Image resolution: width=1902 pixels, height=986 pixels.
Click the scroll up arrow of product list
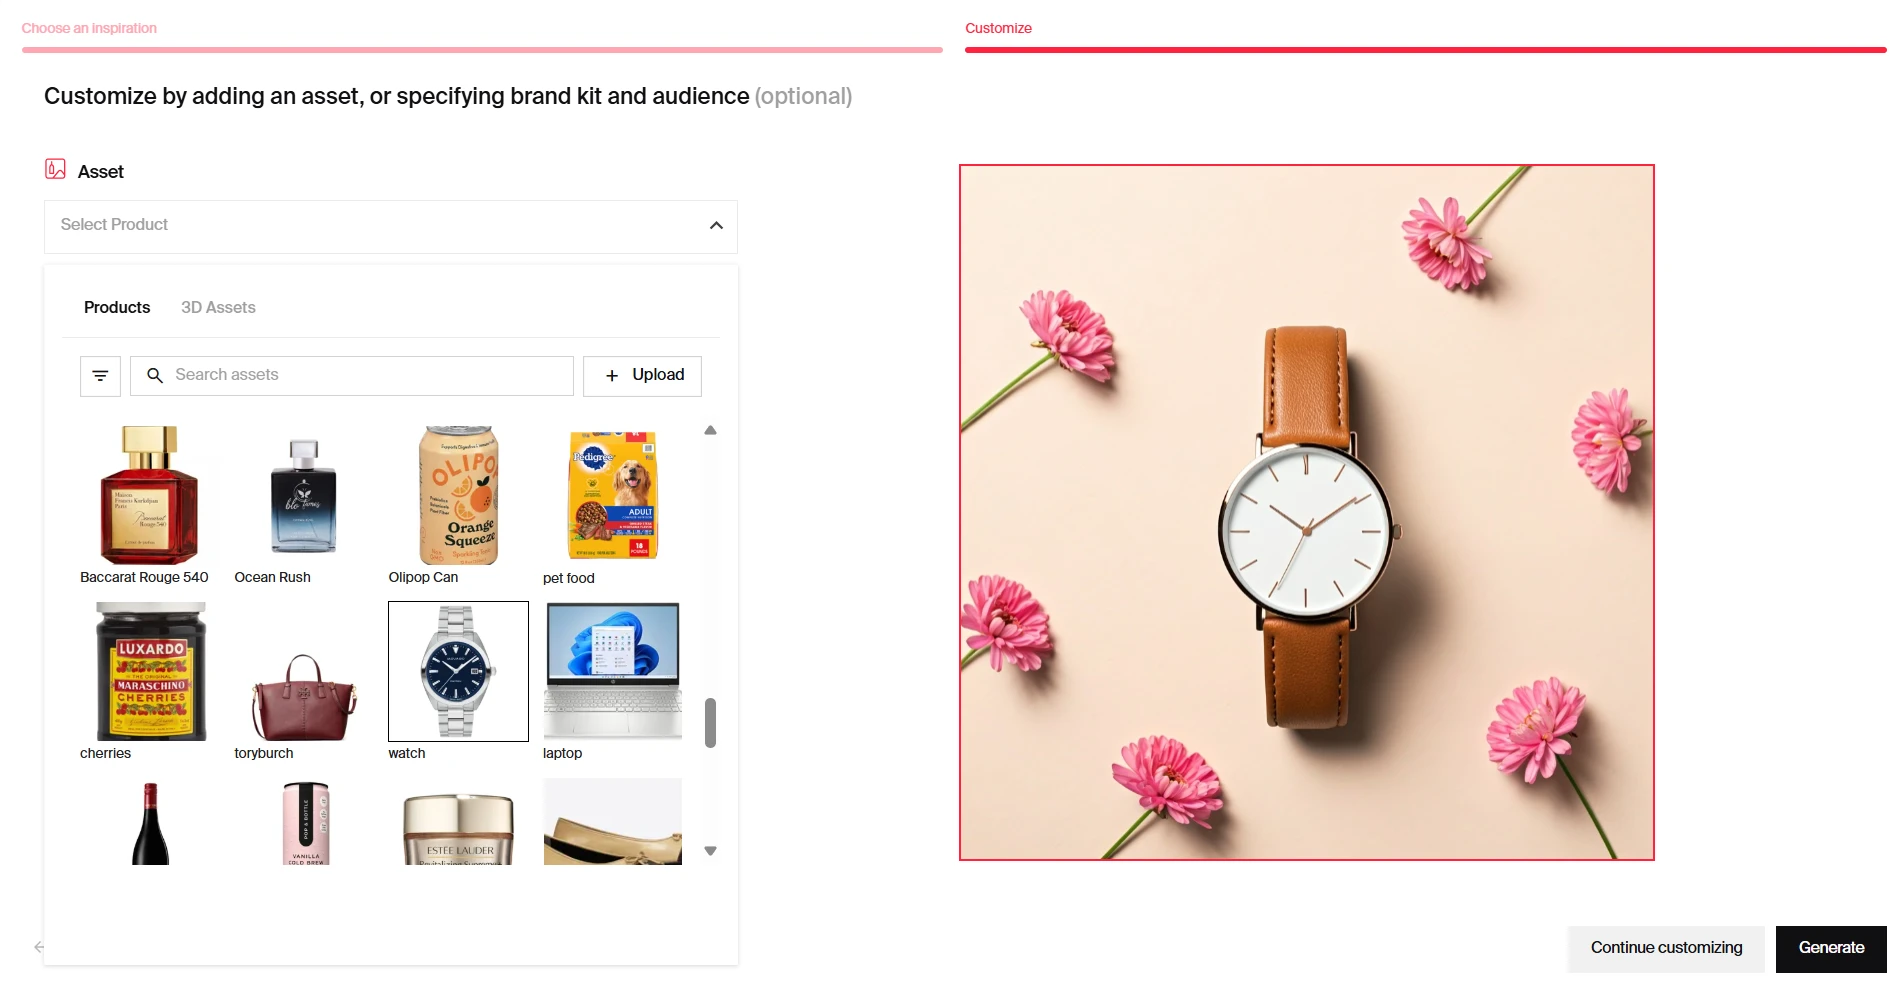pyautogui.click(x=710, y=430)
